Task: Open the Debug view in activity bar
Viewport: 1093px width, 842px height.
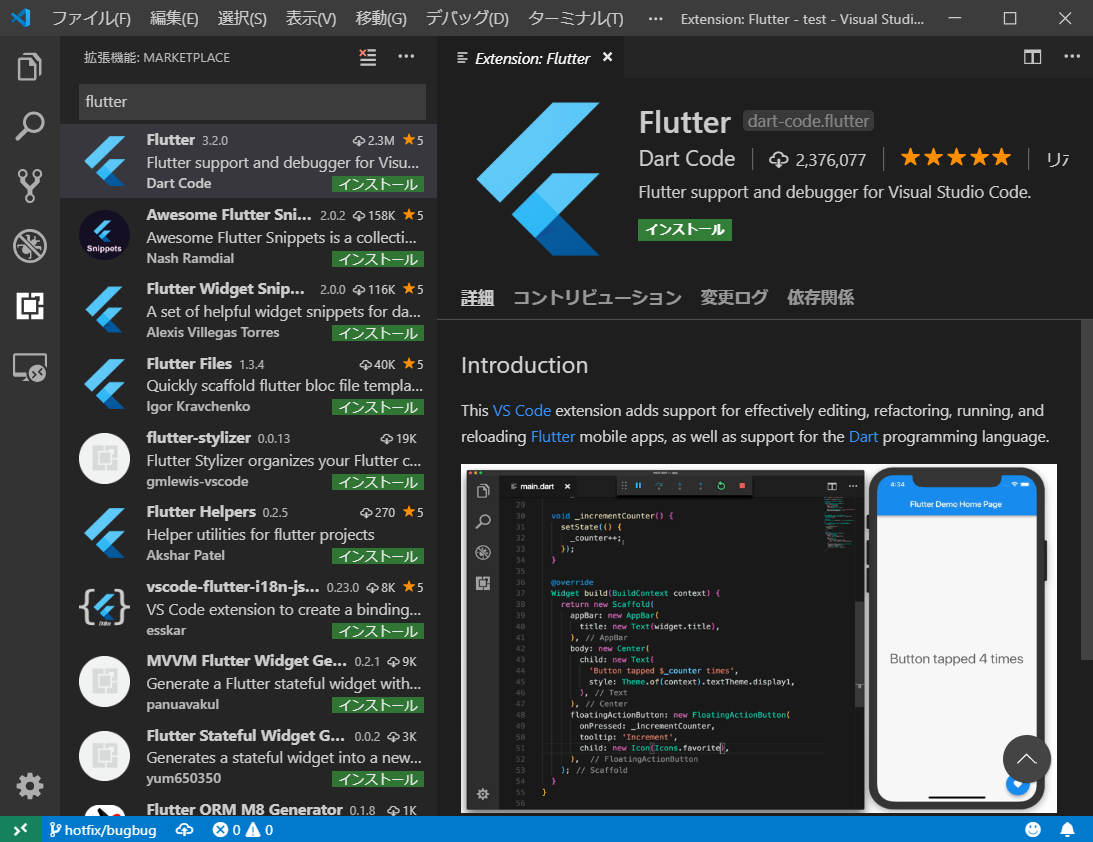Action: tap(29, 245)
